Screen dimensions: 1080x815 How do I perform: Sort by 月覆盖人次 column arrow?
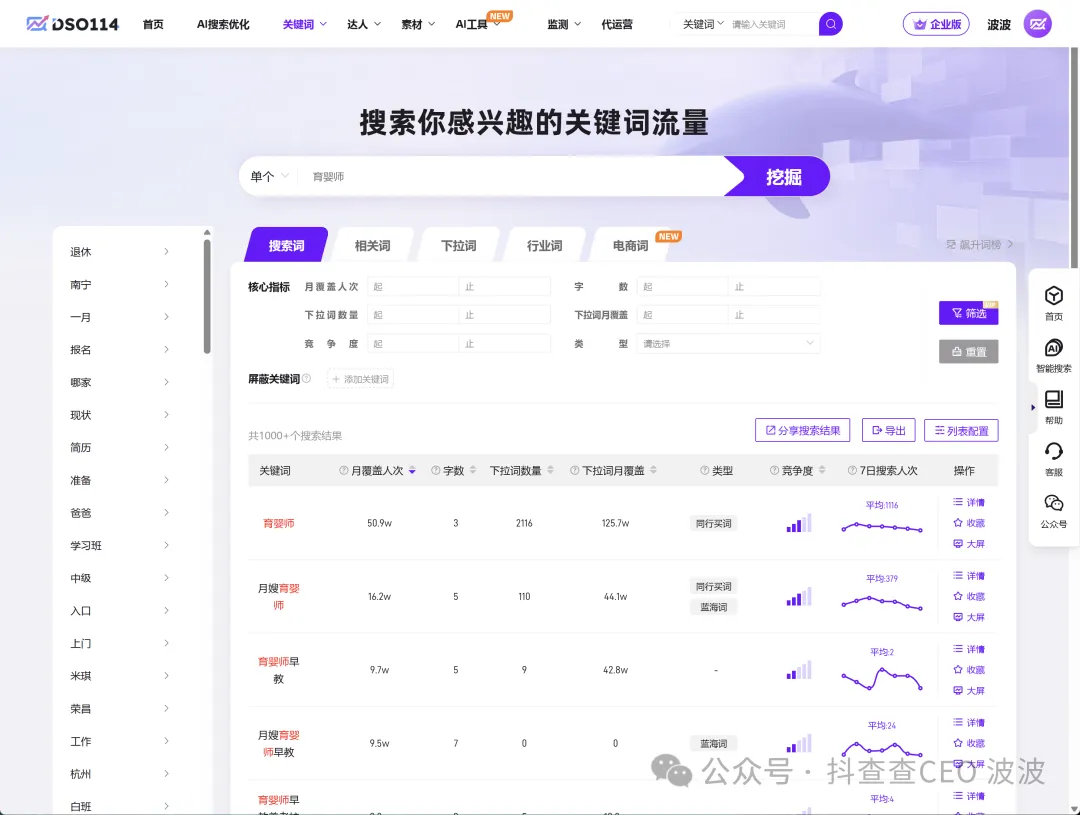click(x=412, y=471)
